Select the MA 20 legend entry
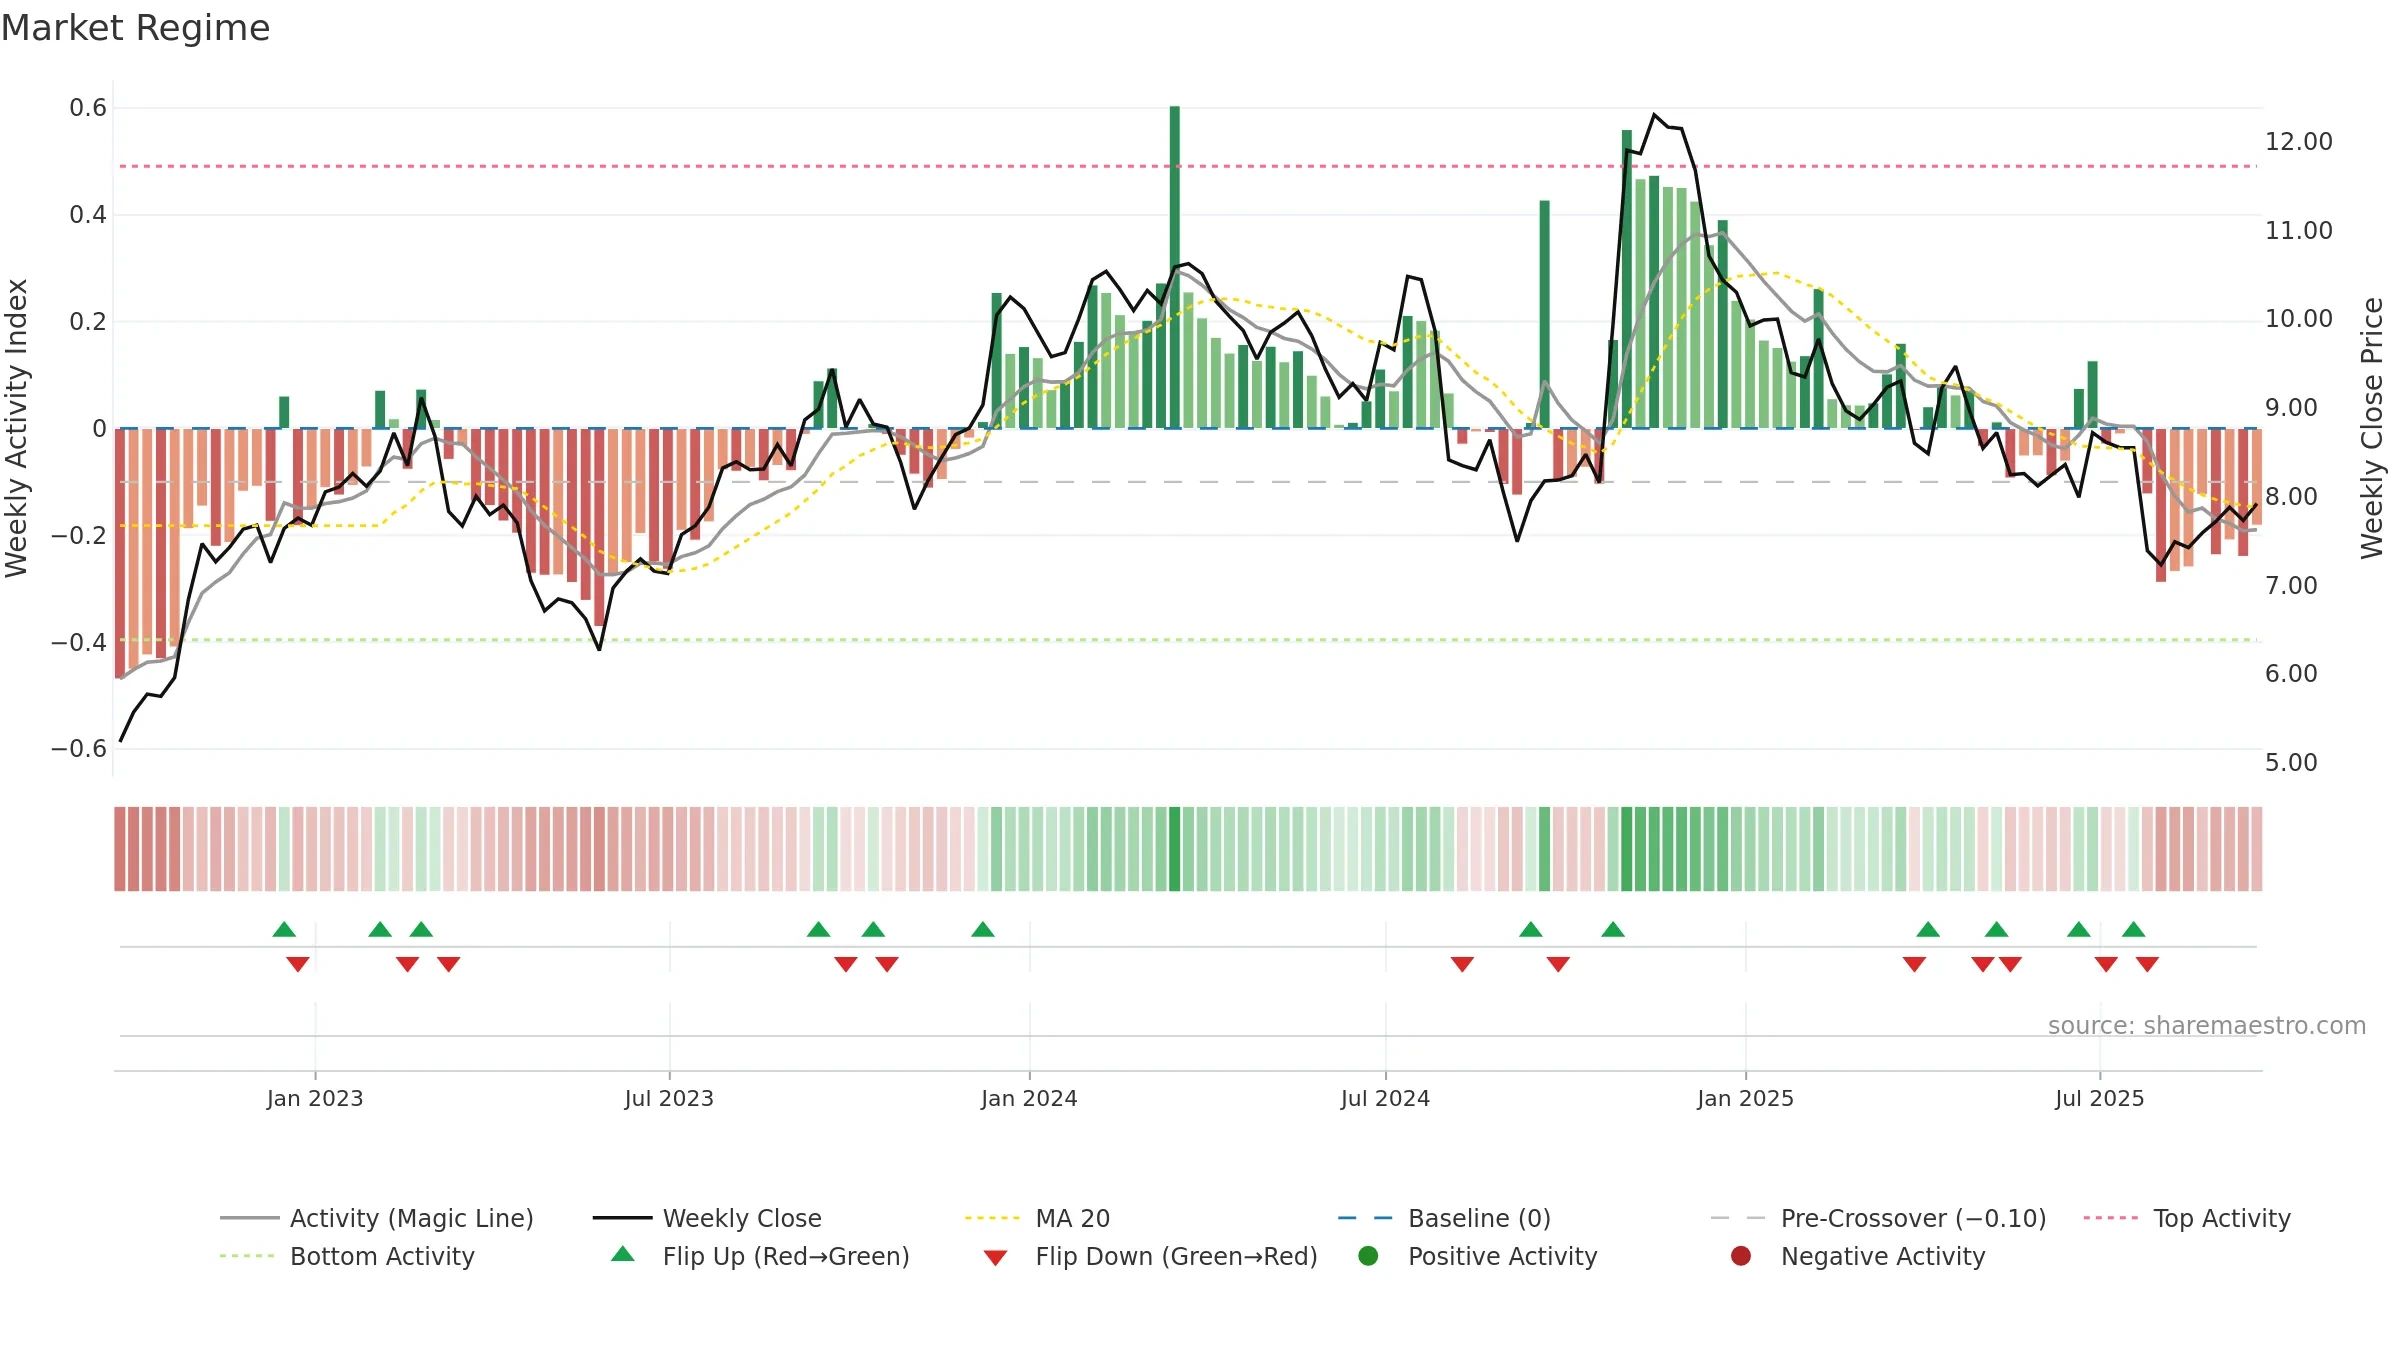 (1038, 1218)
